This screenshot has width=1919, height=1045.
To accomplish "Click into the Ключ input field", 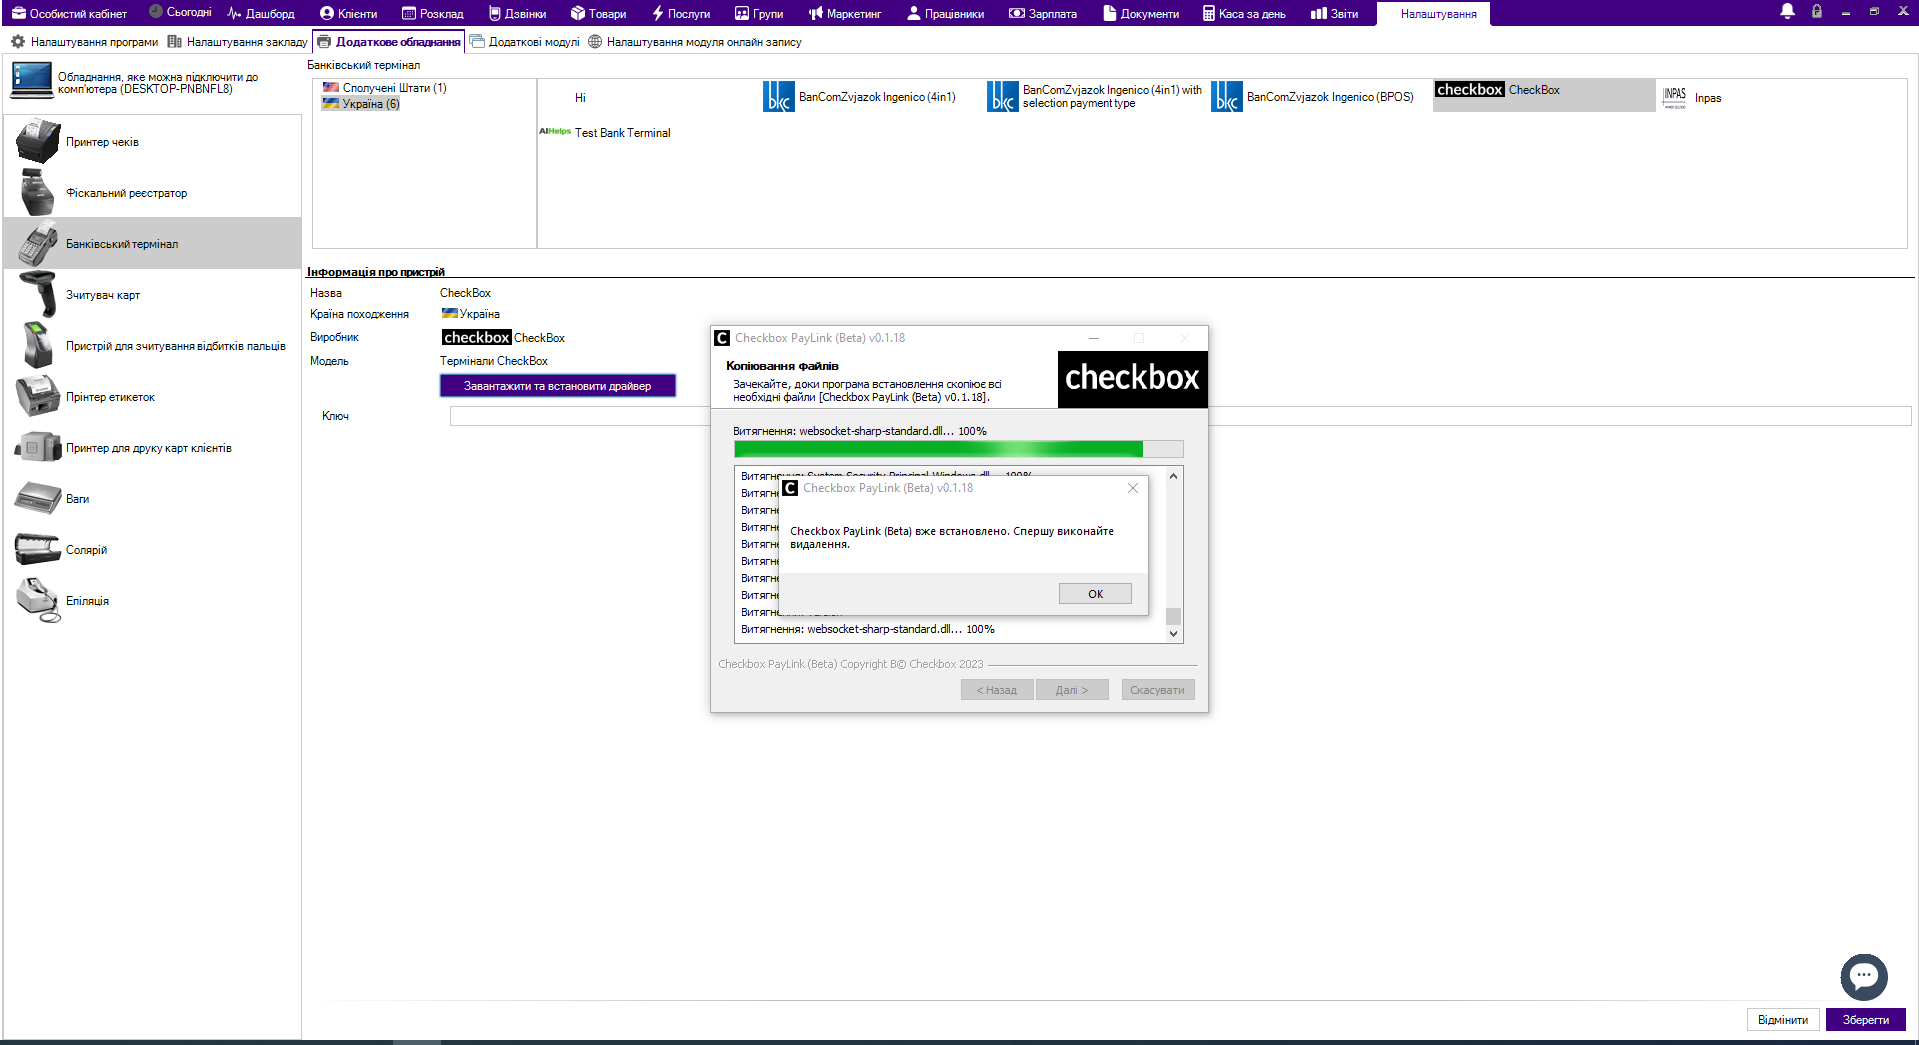I will click(1180, 416).
